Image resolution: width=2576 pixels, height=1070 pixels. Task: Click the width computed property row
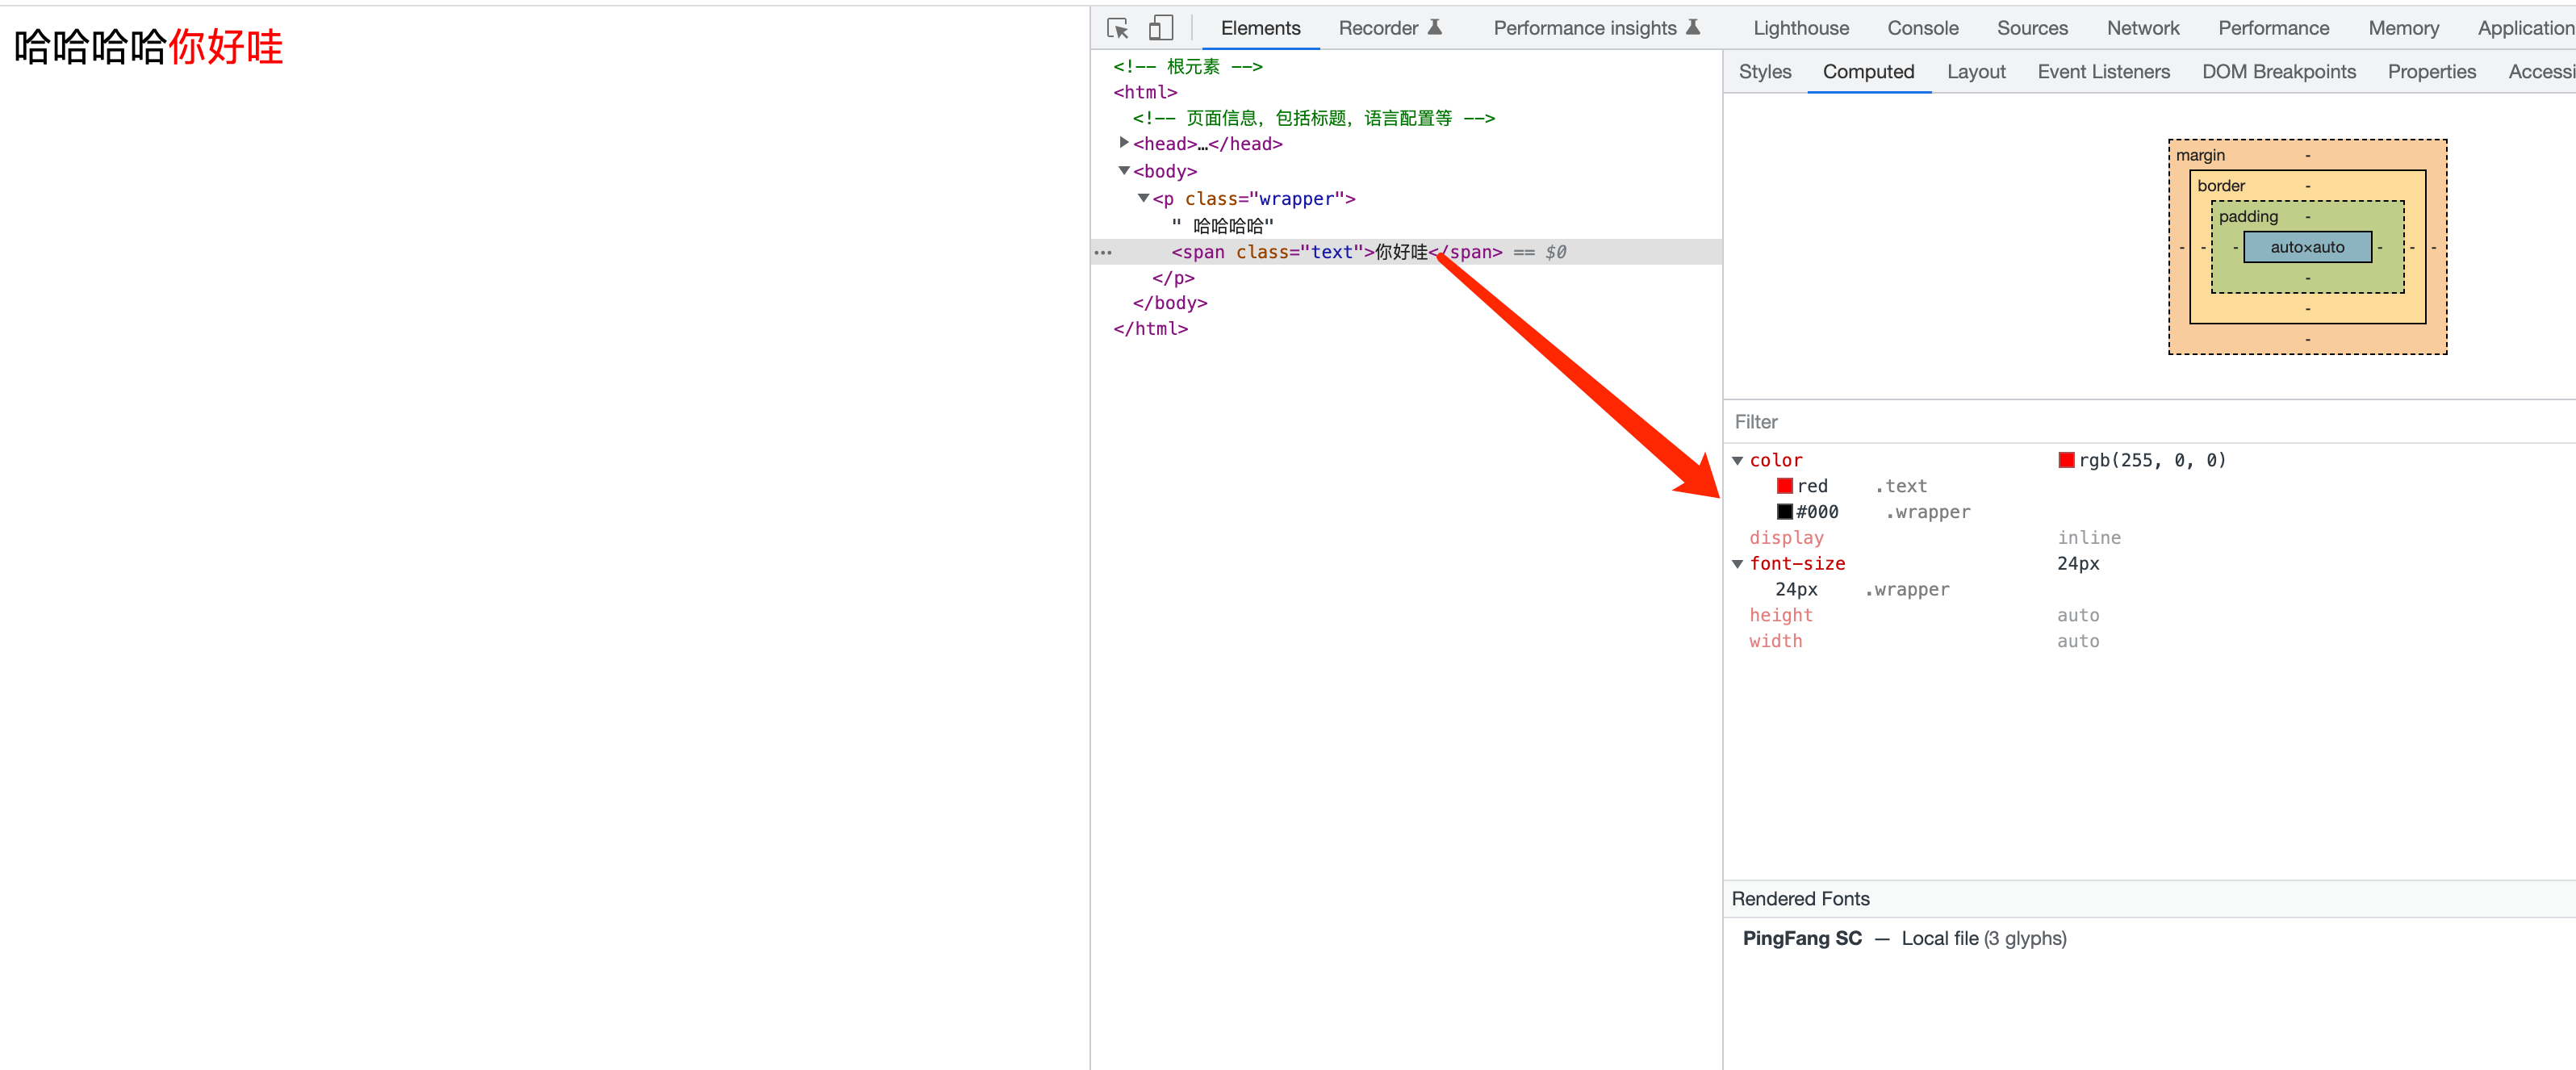pyautogui.click(x=2150, y=641)
